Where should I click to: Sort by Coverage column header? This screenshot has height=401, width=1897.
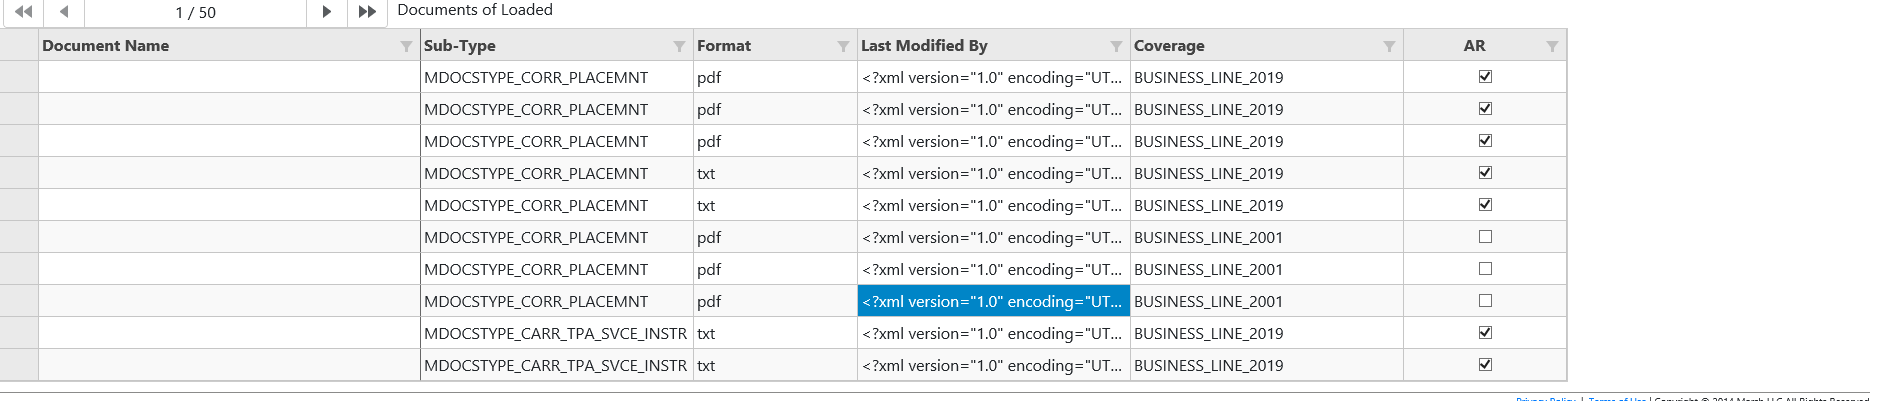(1169, 46)
